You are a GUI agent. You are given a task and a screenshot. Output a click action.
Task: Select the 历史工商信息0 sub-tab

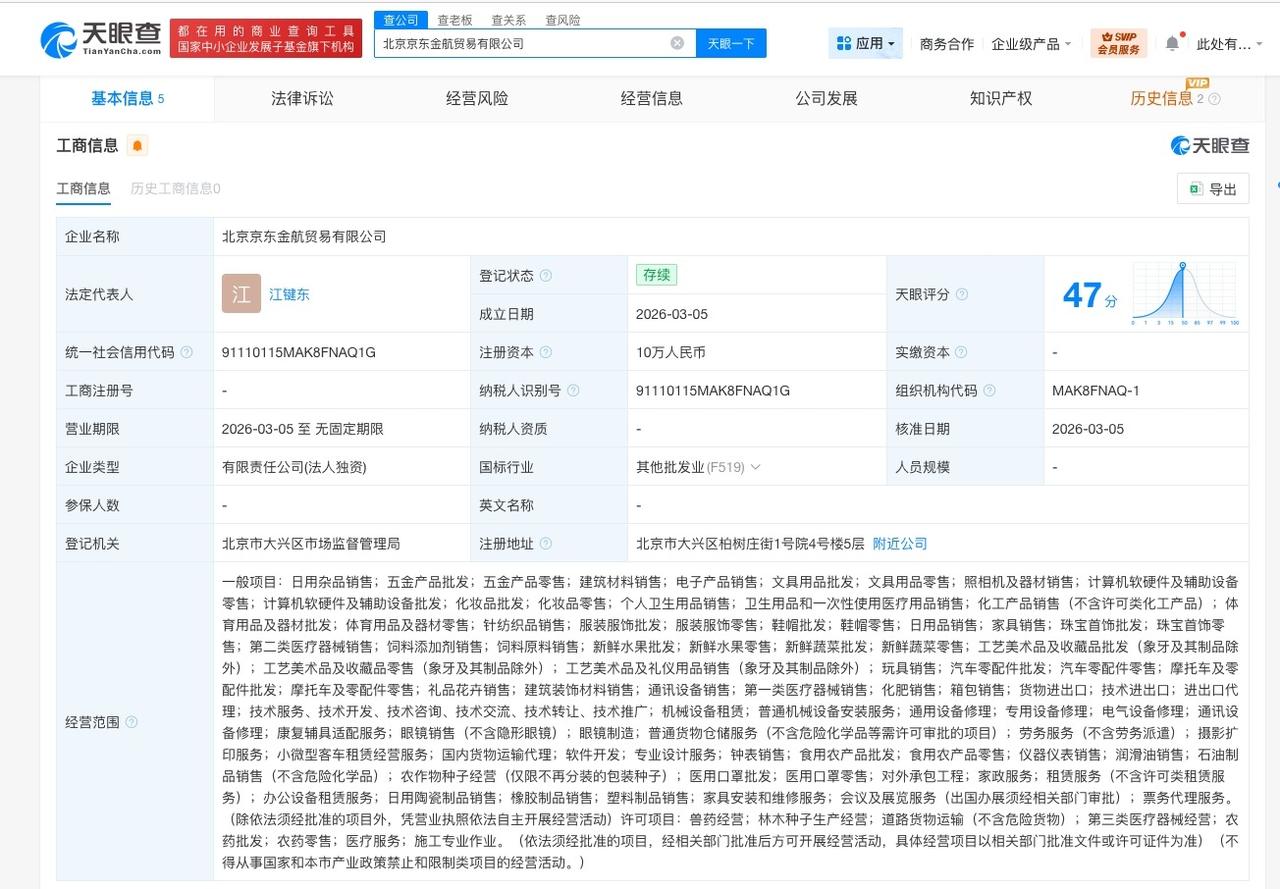point(174,188)
